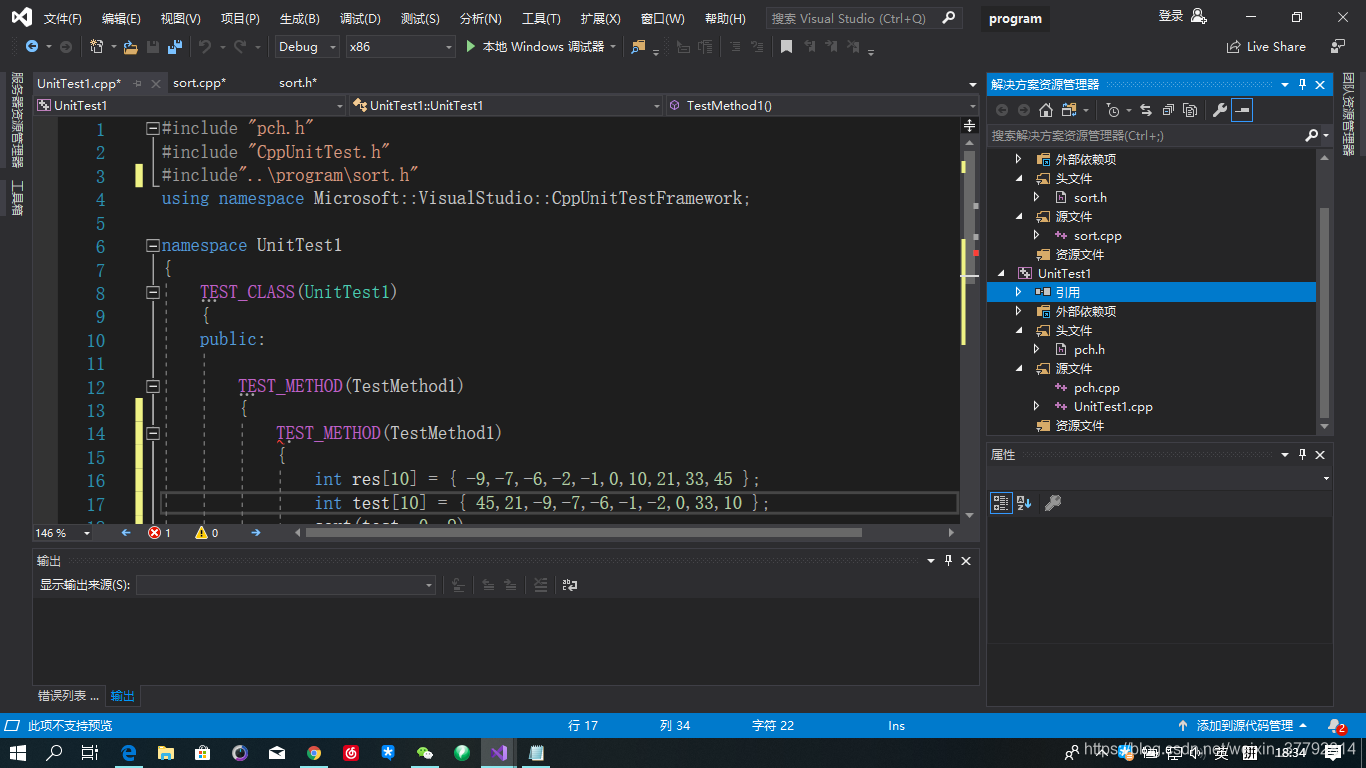Select sort.h in Solution Explorer

(1090, 198)
